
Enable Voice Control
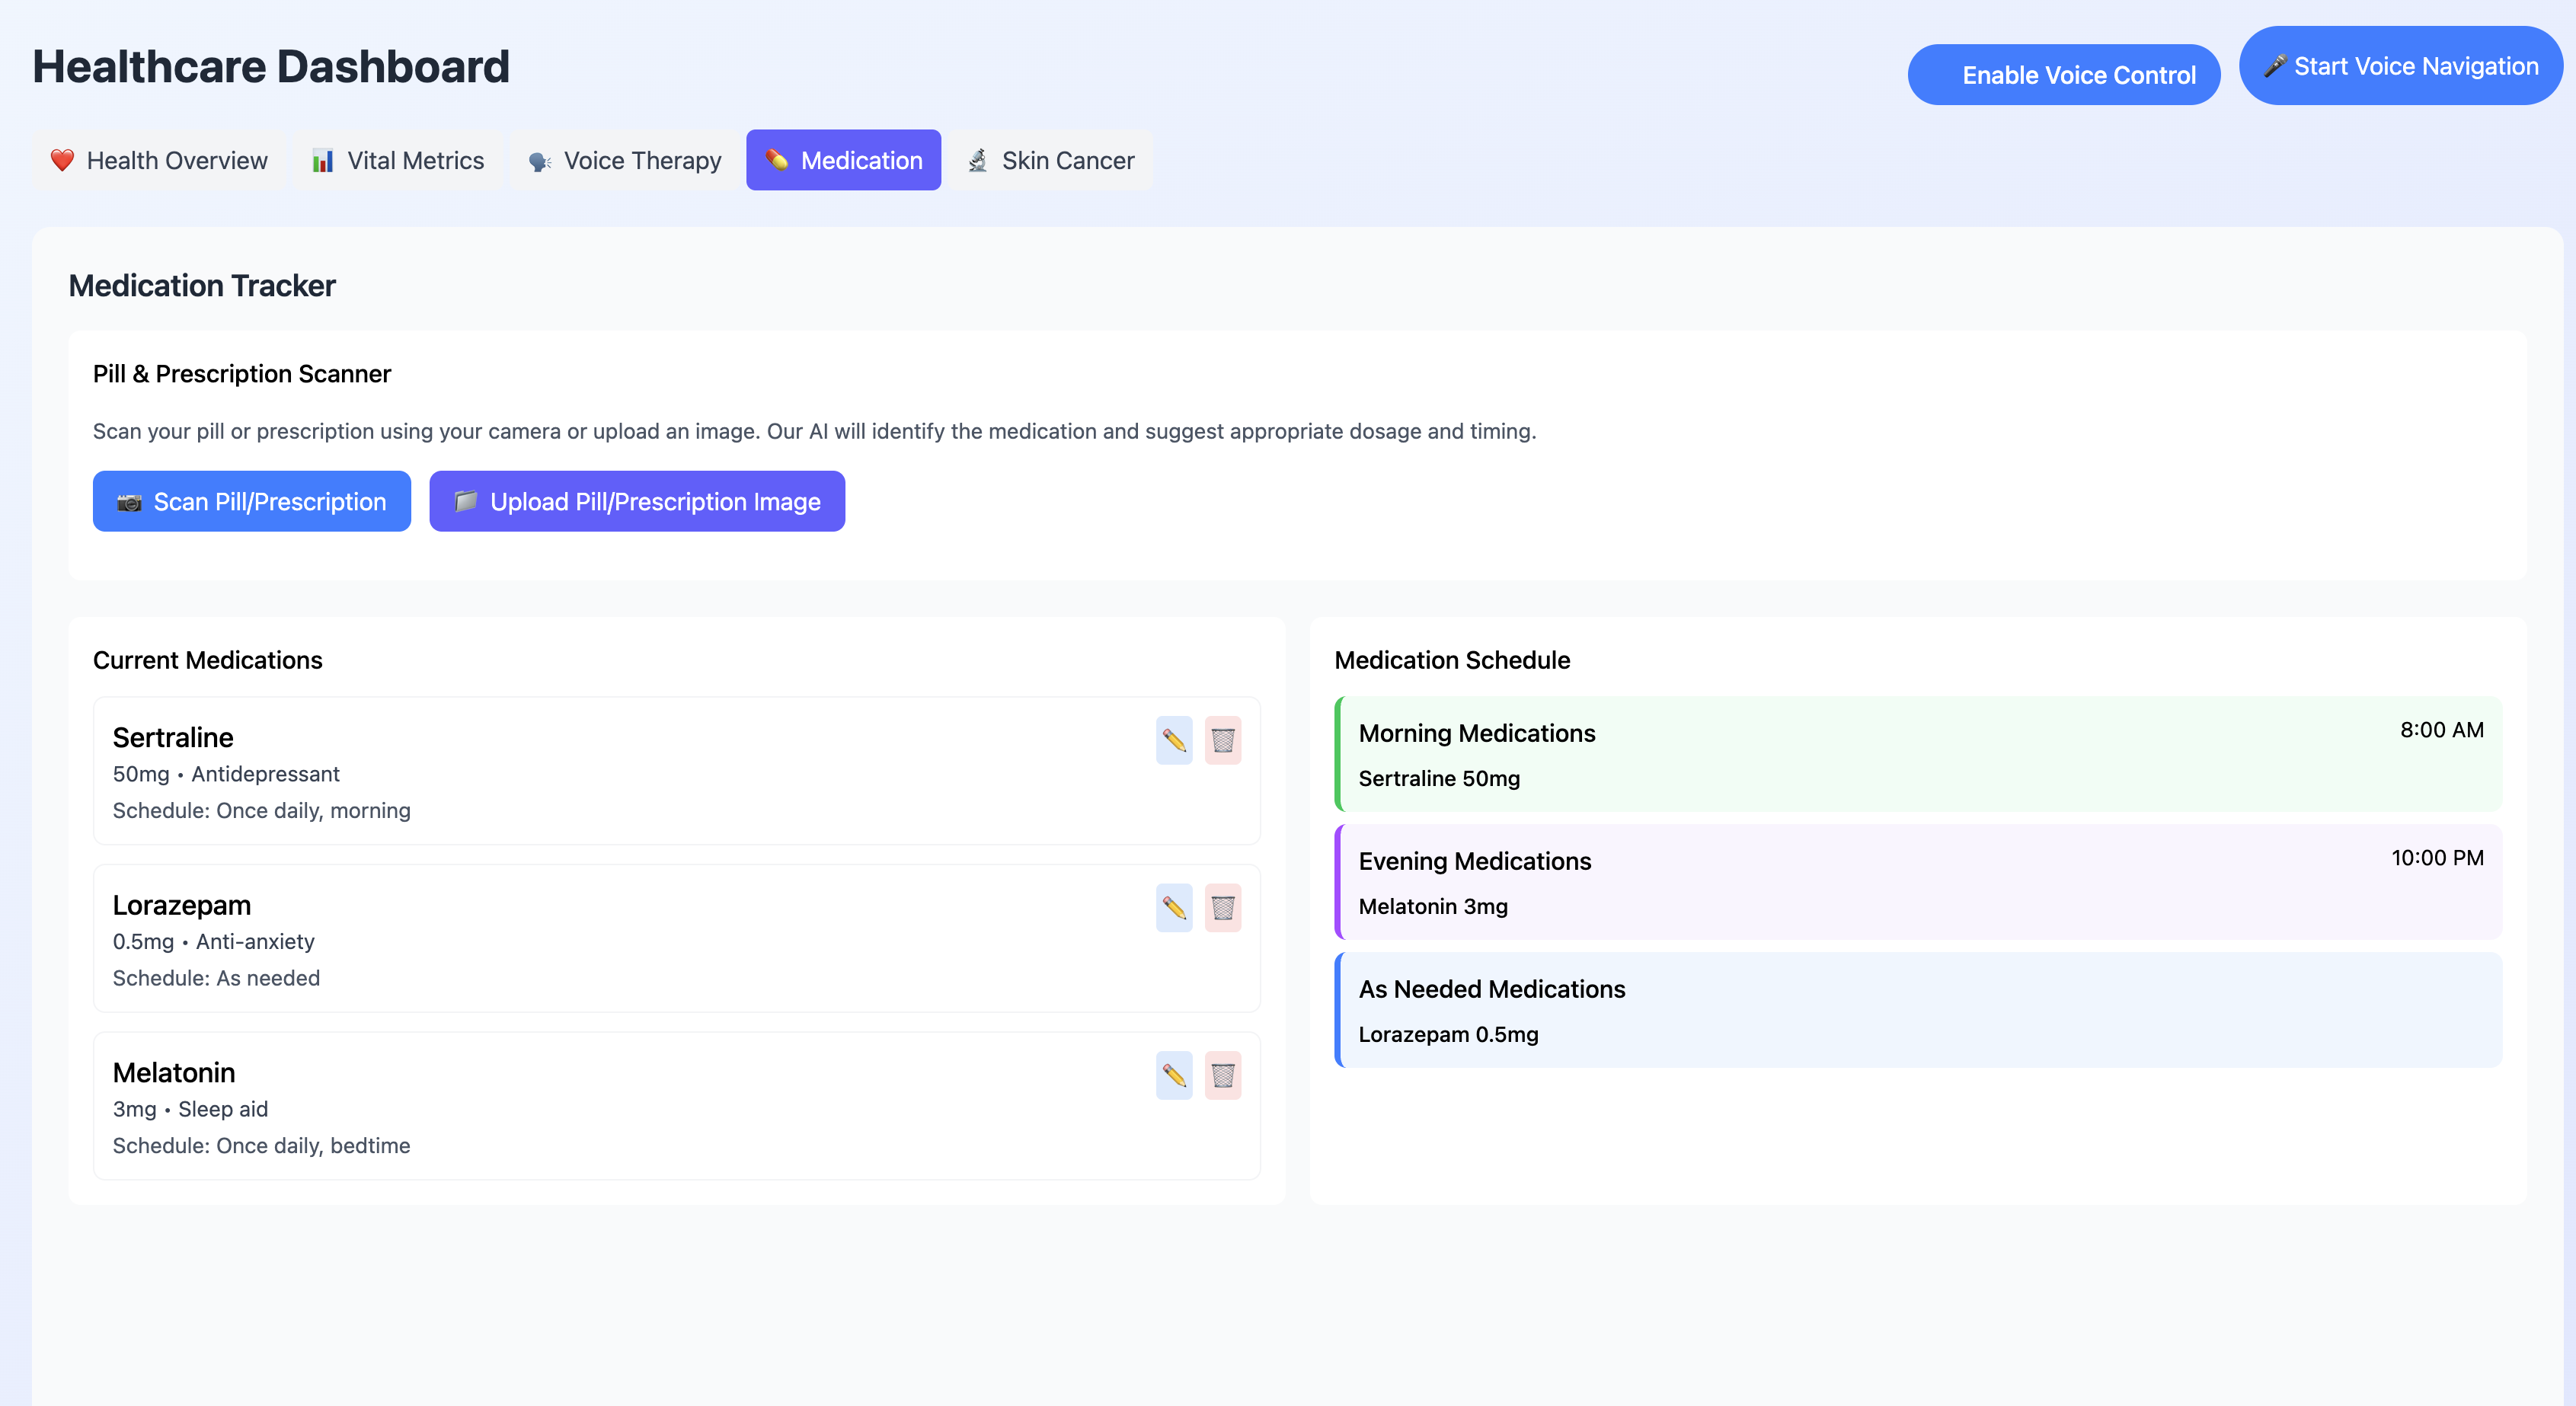(x=2063, y=75)
